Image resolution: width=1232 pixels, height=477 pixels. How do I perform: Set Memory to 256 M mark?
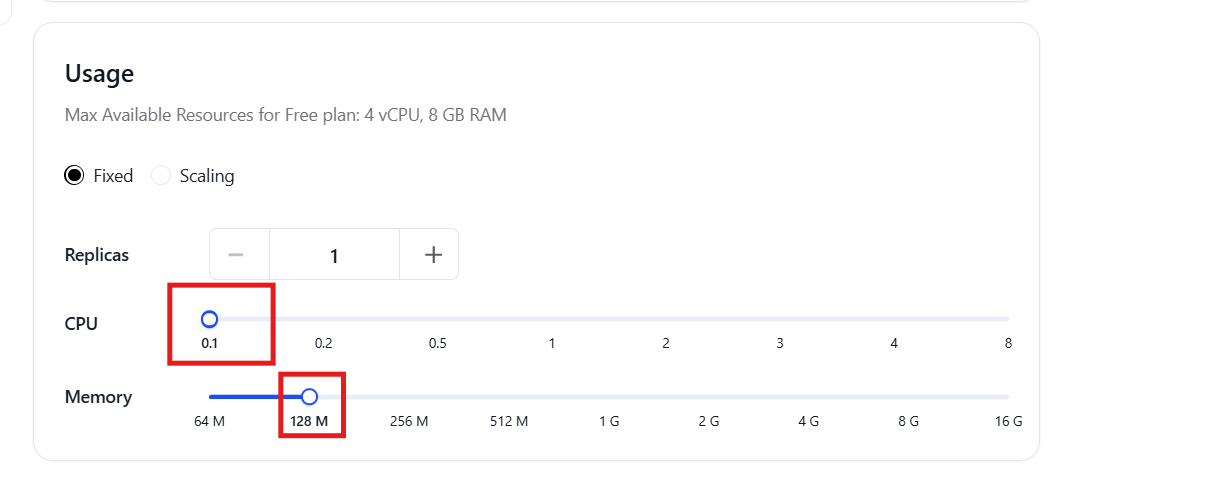coord(409,421)
